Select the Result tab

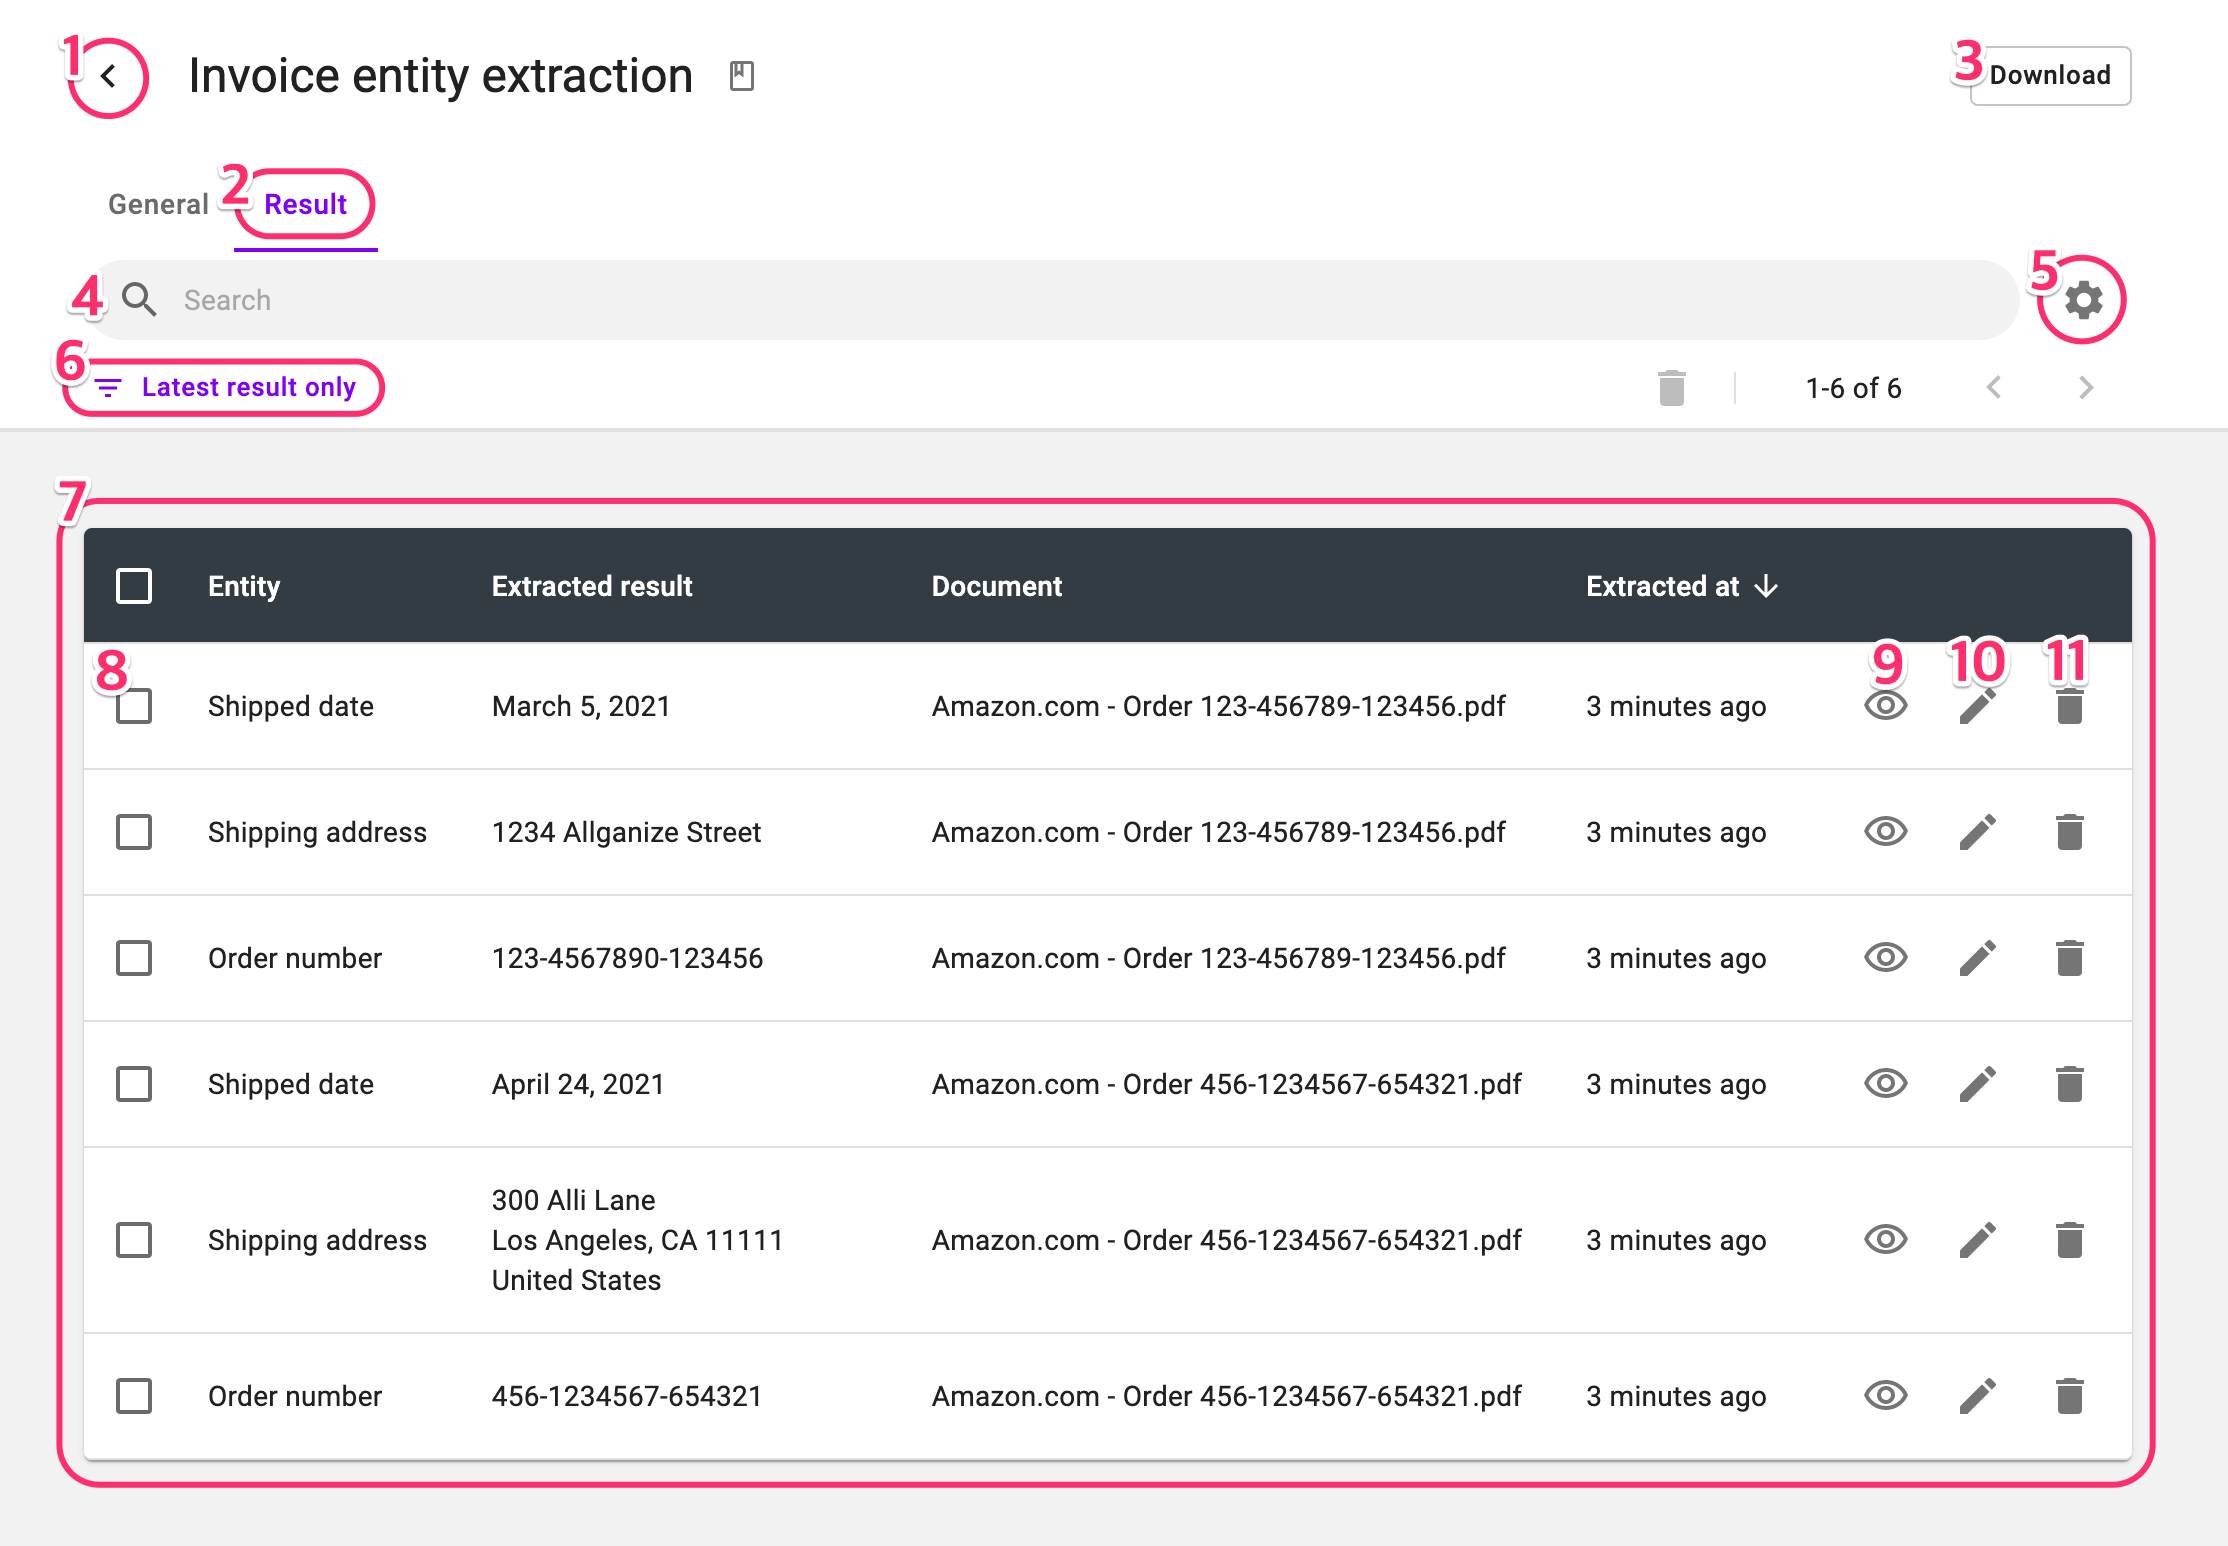pos(305,204)
